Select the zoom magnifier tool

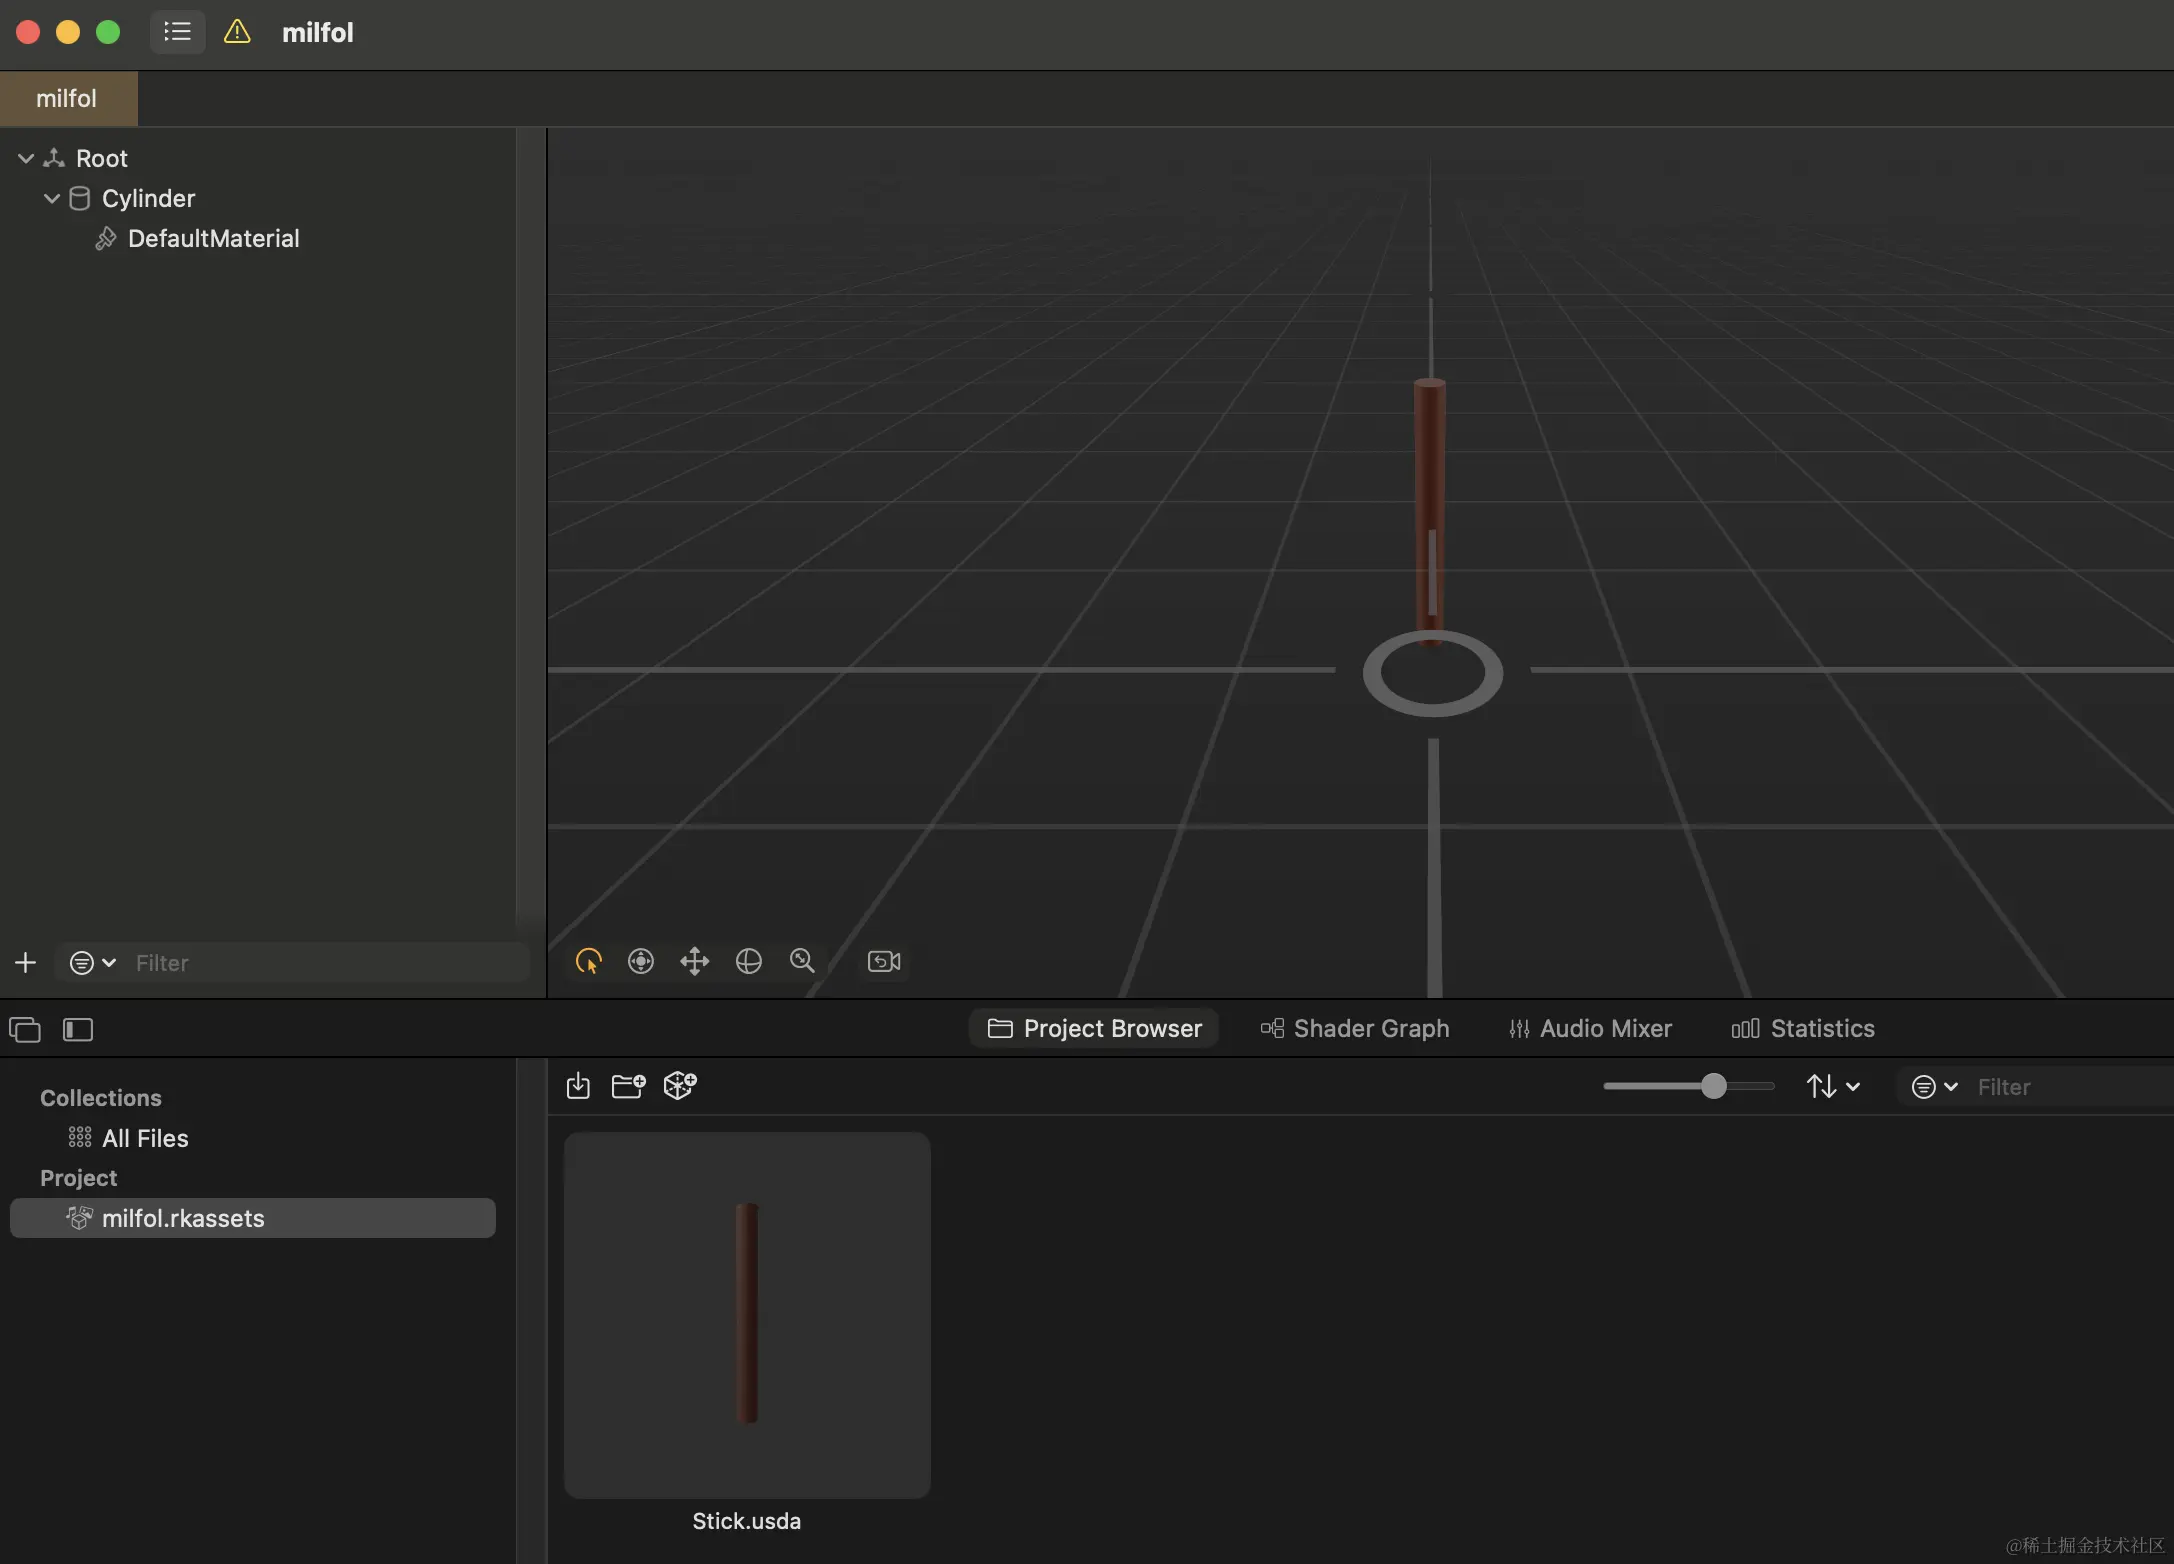click(x=802, y=961)
